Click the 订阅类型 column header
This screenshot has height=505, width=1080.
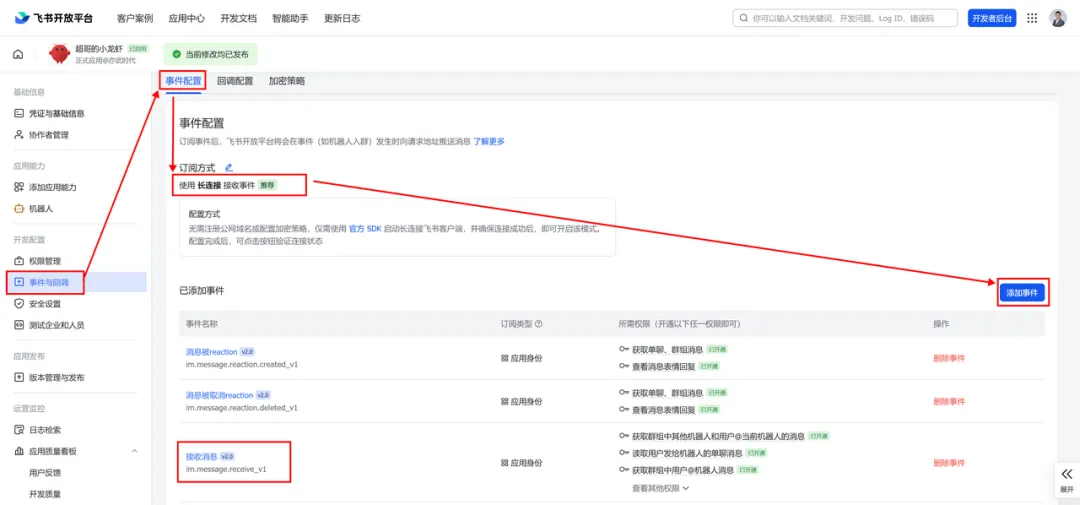pyautogui.click(x=517, y=324)
